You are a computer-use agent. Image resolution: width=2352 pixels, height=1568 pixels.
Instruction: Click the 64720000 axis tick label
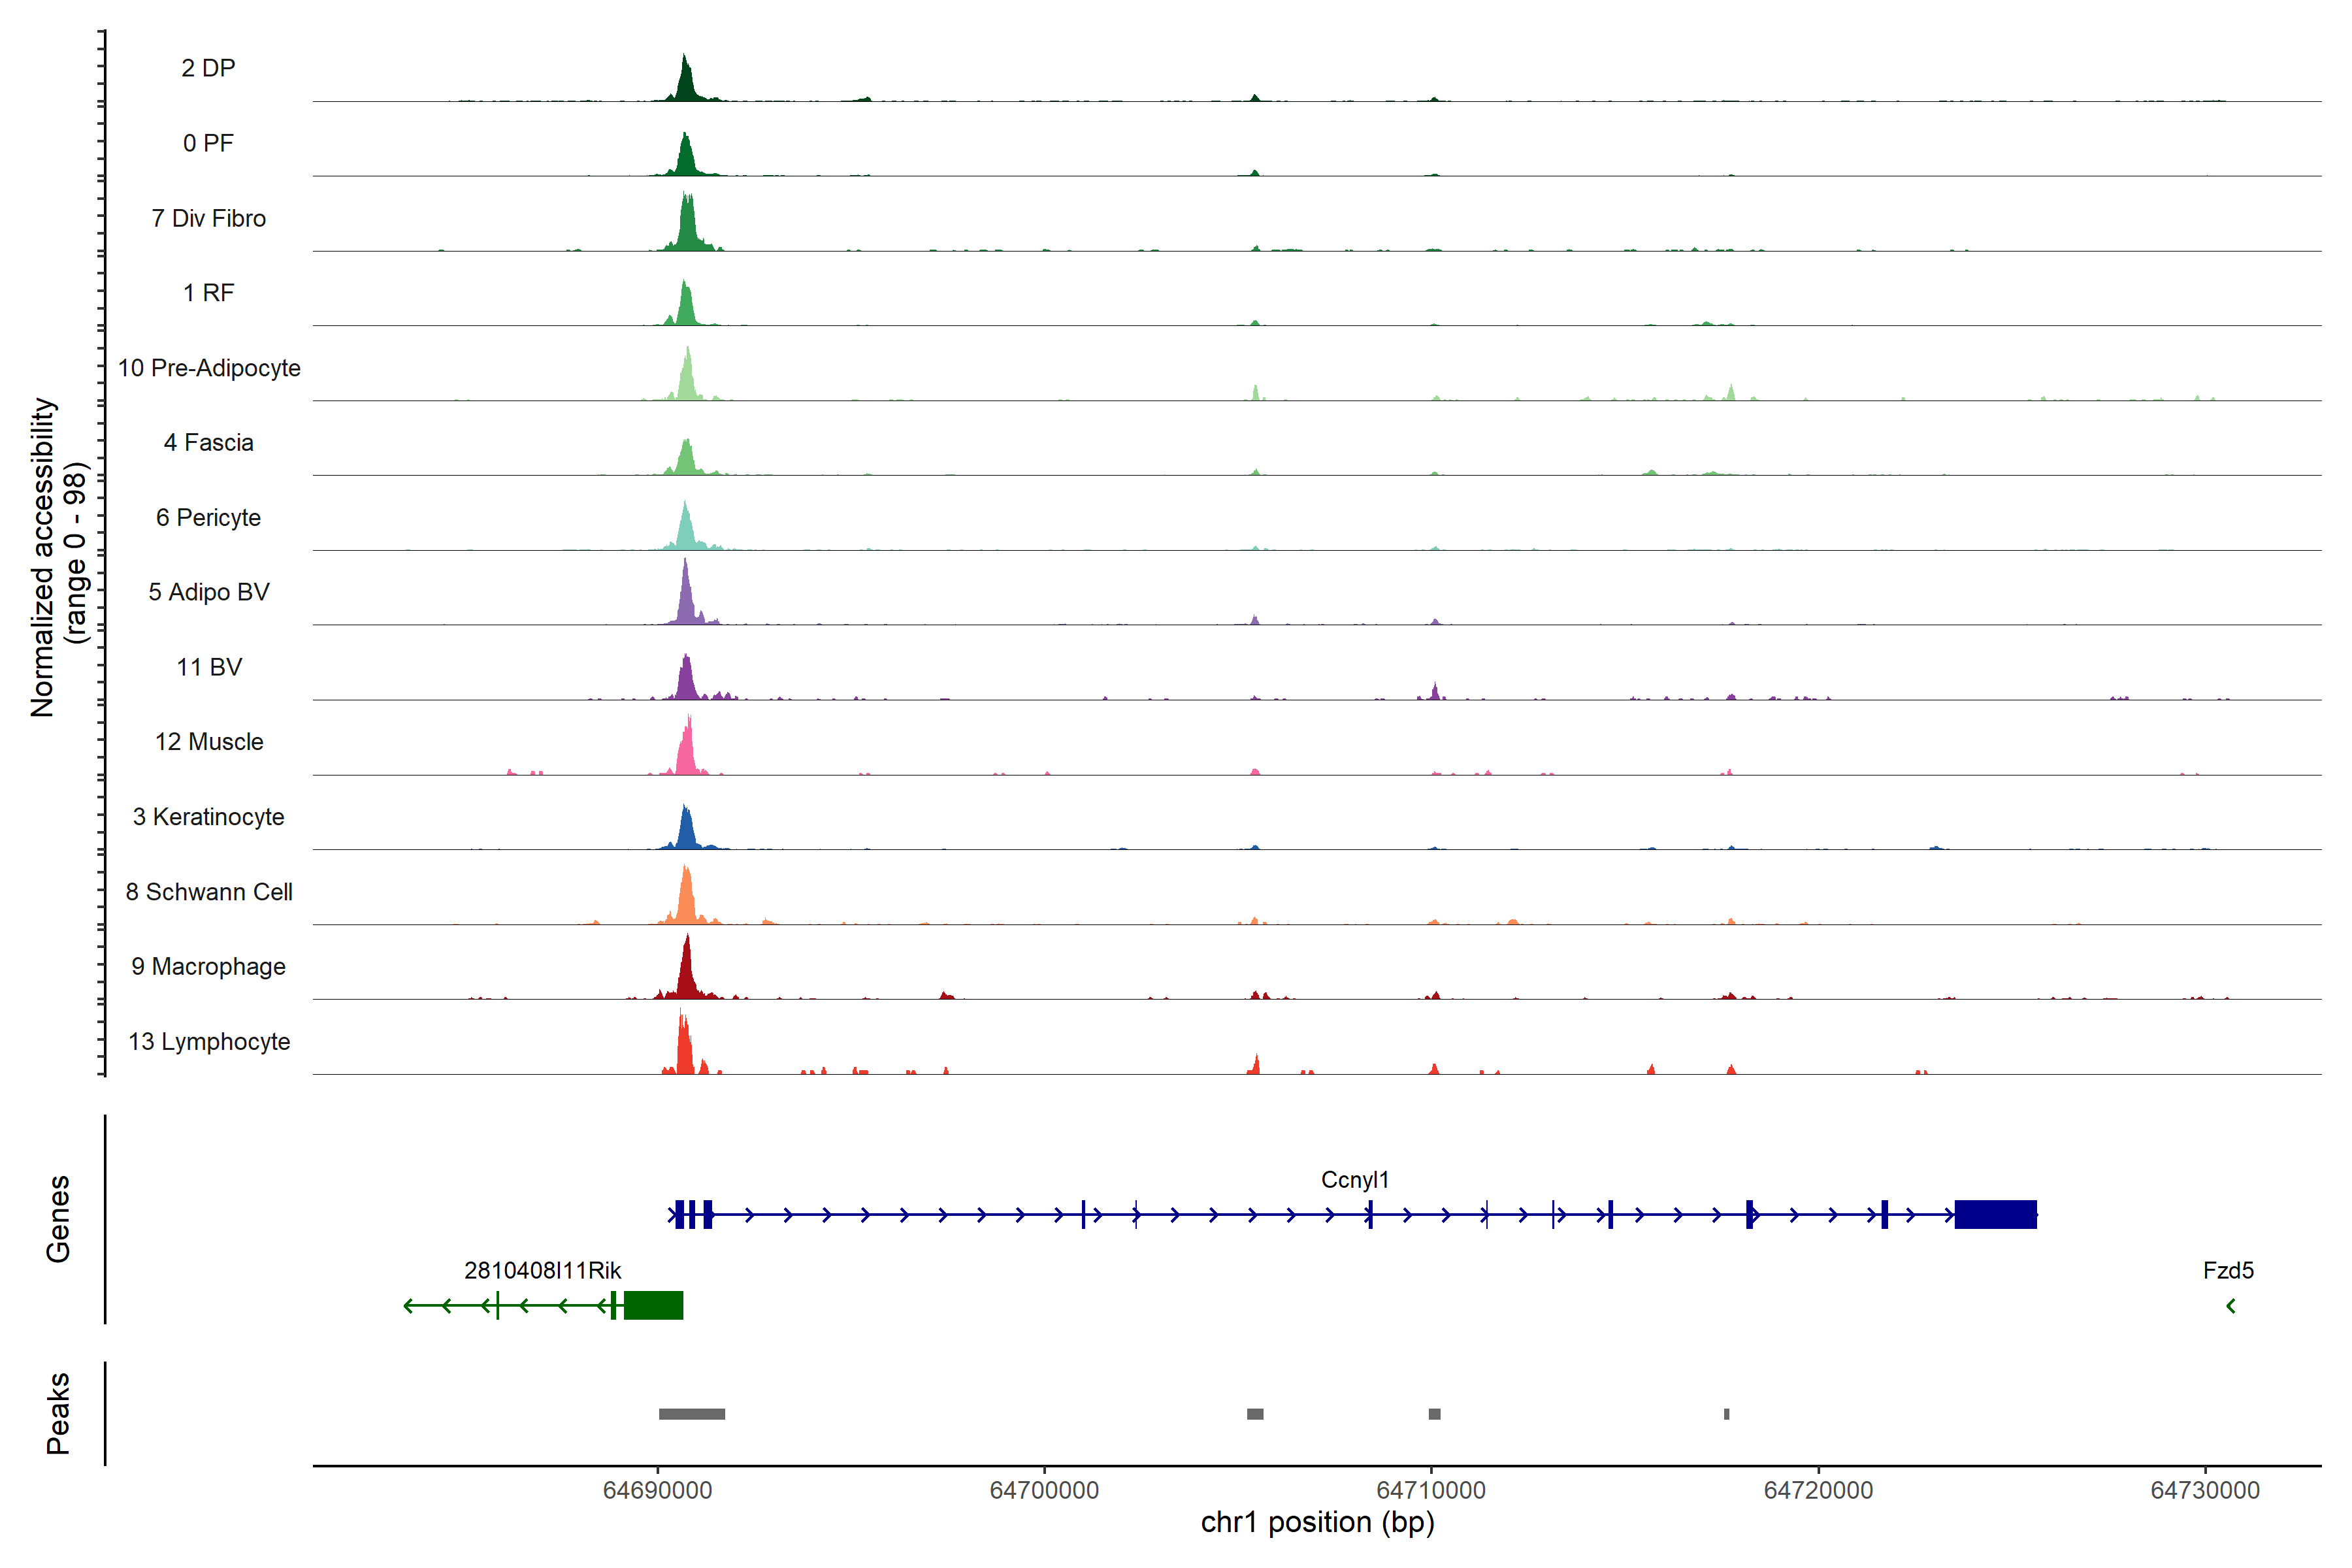point(1818,1490)
